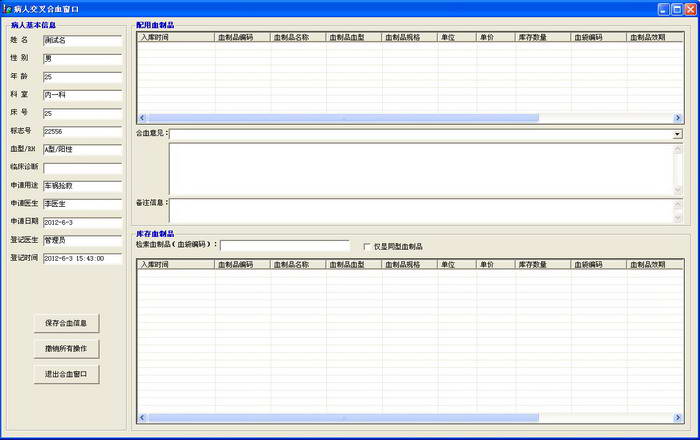Click the empty 临床诊断 field
The width and height of the screenshot is (700, 440).
[x=83, y=168]
